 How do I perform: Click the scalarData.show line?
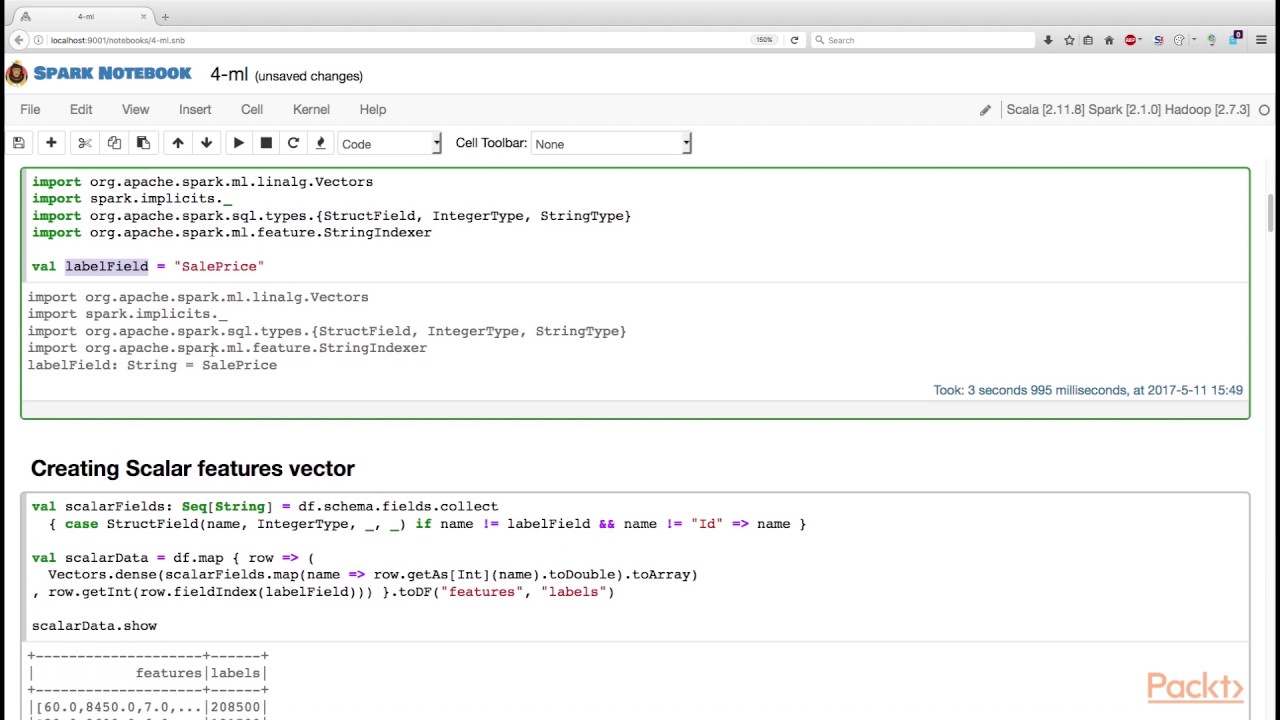pyautogui.click(x=94, y=626)
